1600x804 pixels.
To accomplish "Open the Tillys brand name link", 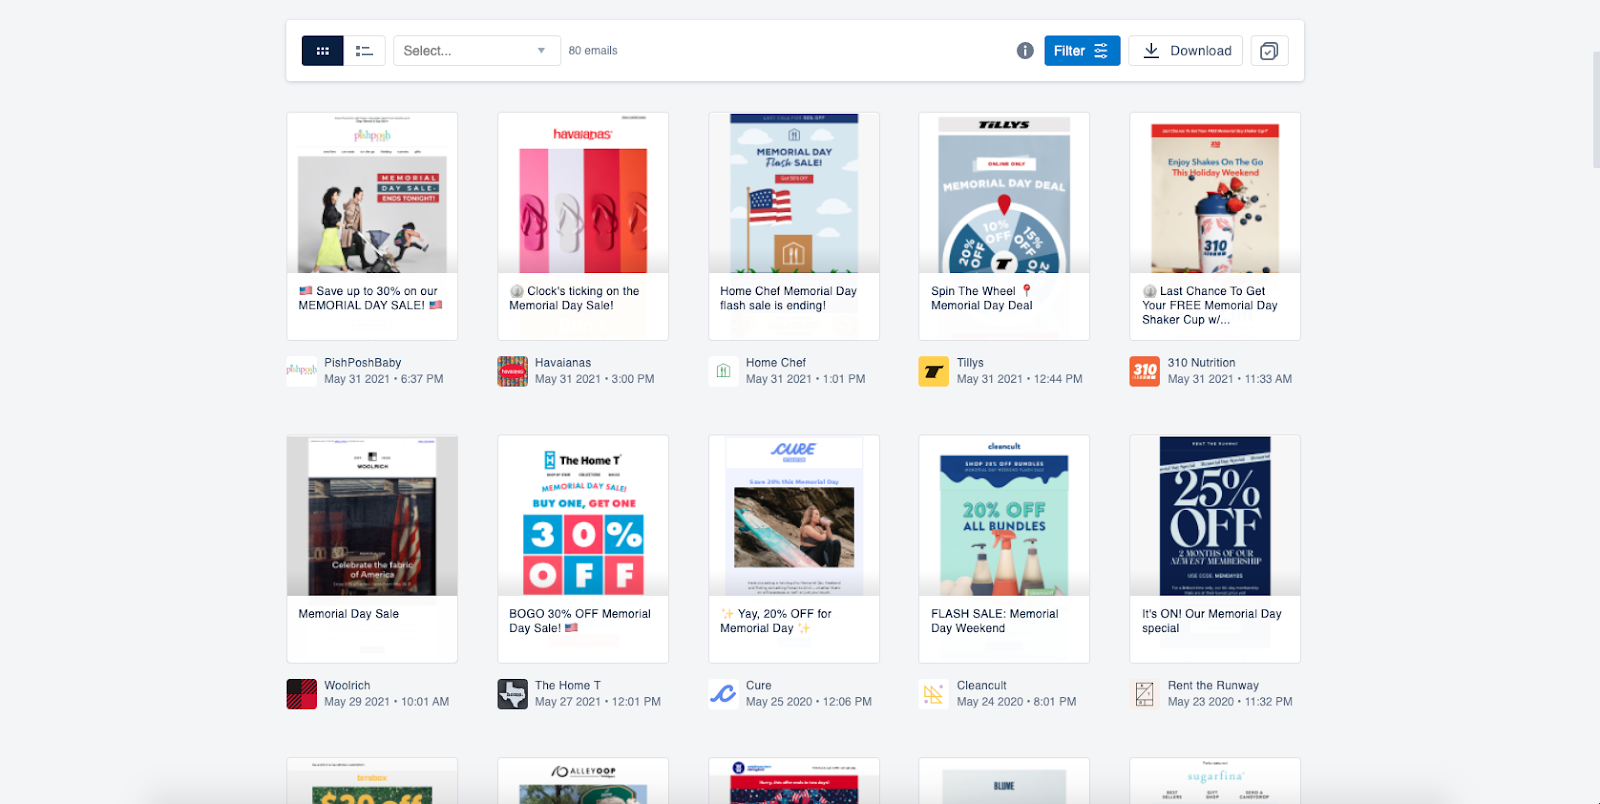I will coord(970,363).
